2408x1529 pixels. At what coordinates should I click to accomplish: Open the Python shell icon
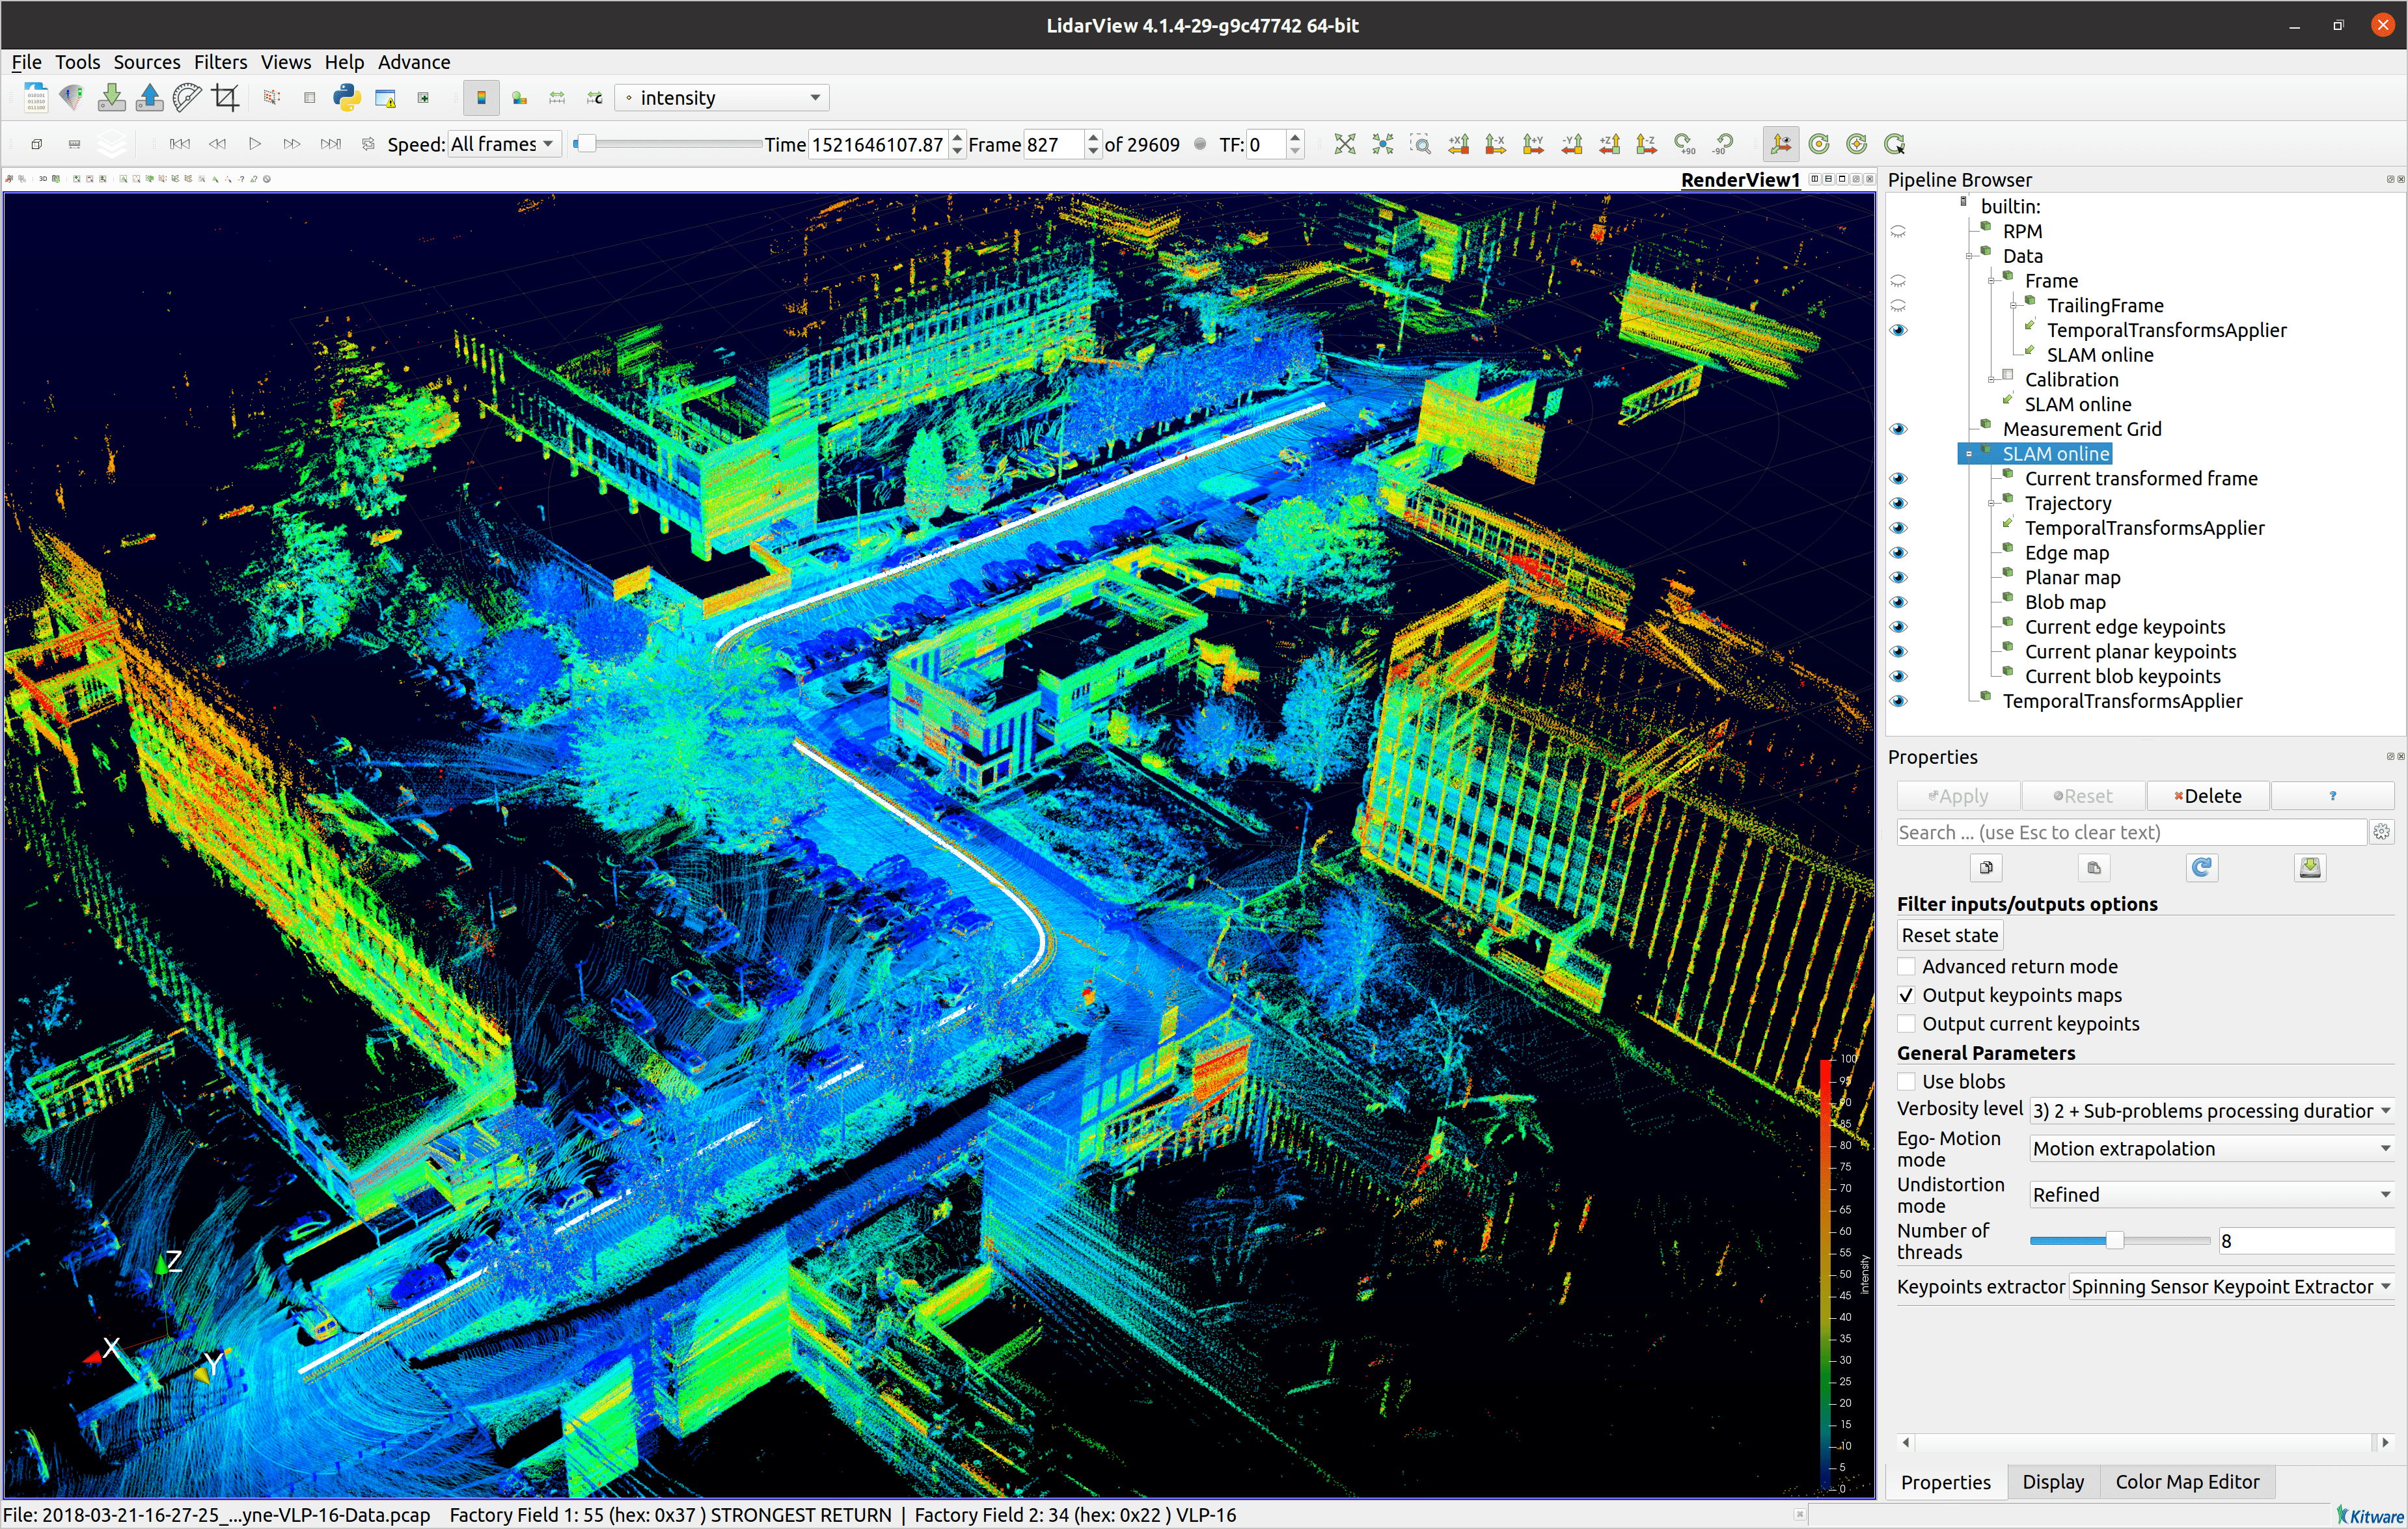[346, 97]
